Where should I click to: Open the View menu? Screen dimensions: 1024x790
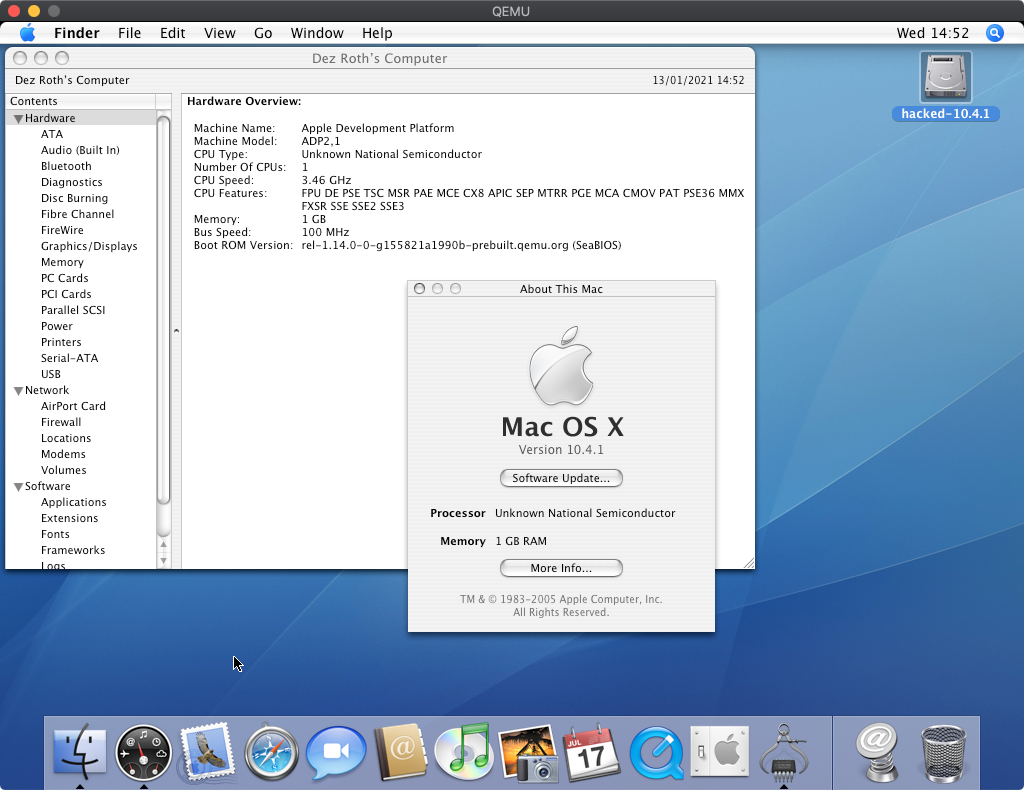pos(219,33)
